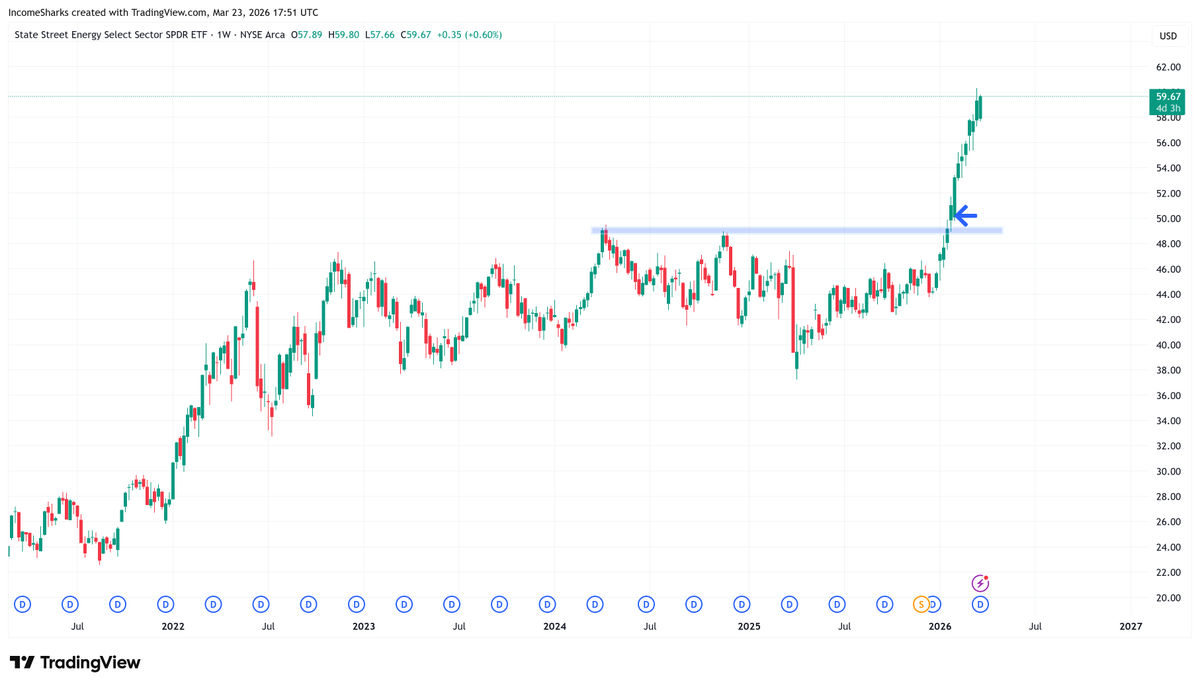Click the TradingView logo

pos(75,662)
